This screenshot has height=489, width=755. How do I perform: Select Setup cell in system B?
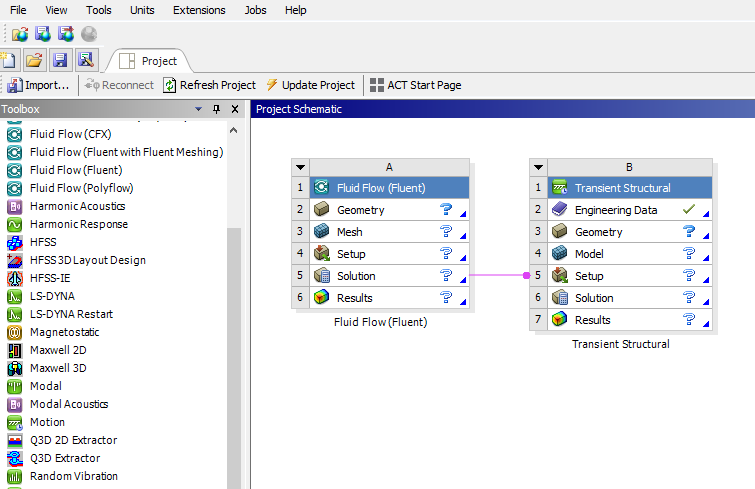630,276
